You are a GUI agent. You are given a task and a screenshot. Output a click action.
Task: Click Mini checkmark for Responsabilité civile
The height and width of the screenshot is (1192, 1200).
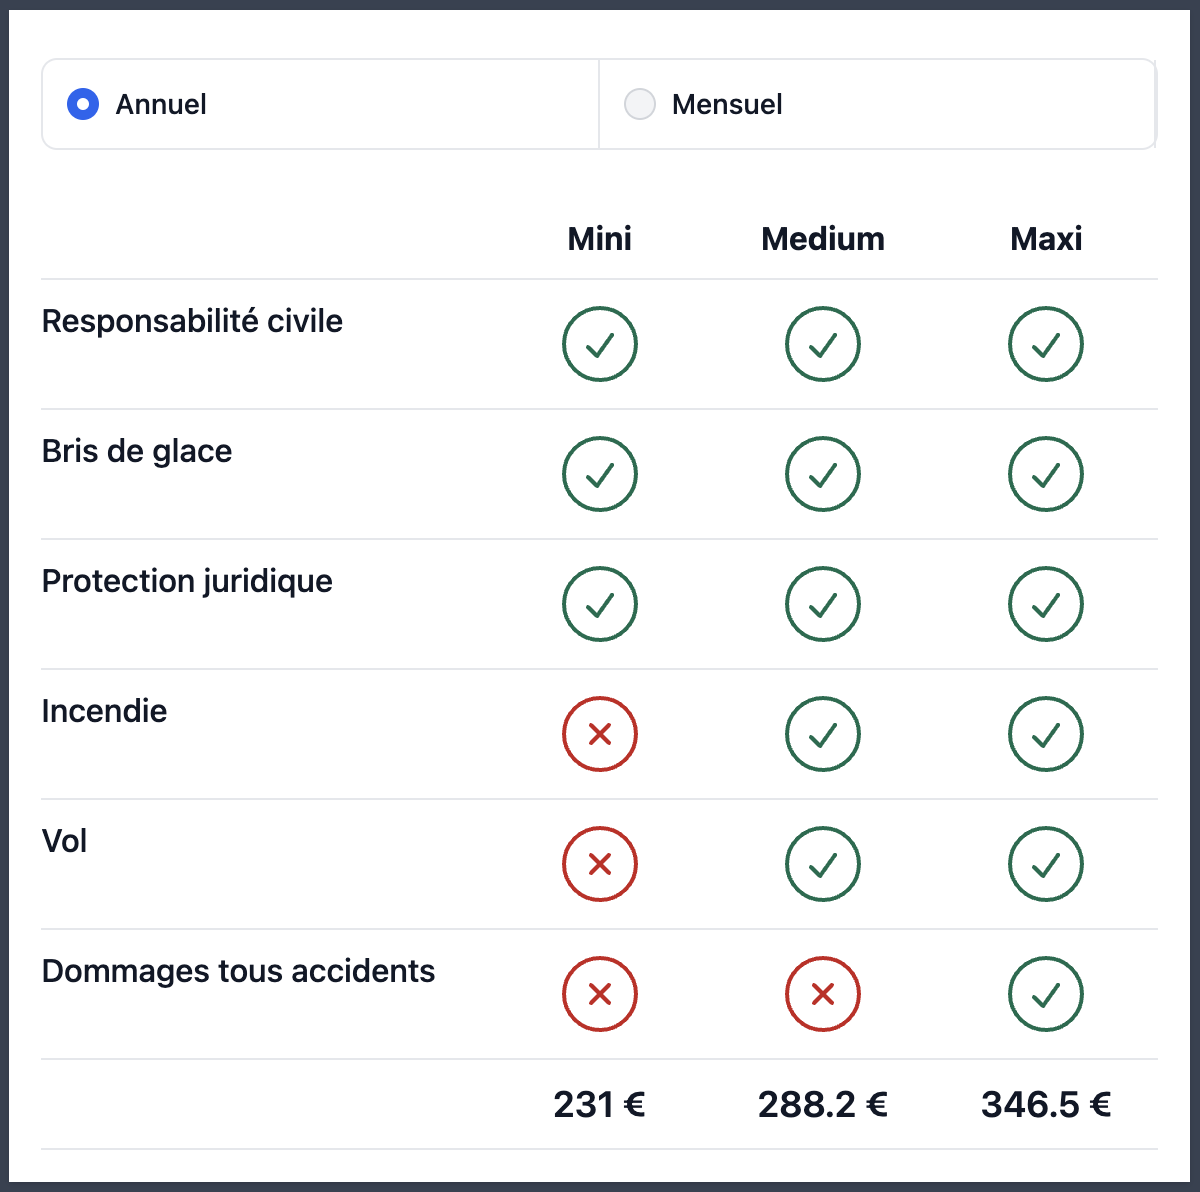(x=600, y=344)
